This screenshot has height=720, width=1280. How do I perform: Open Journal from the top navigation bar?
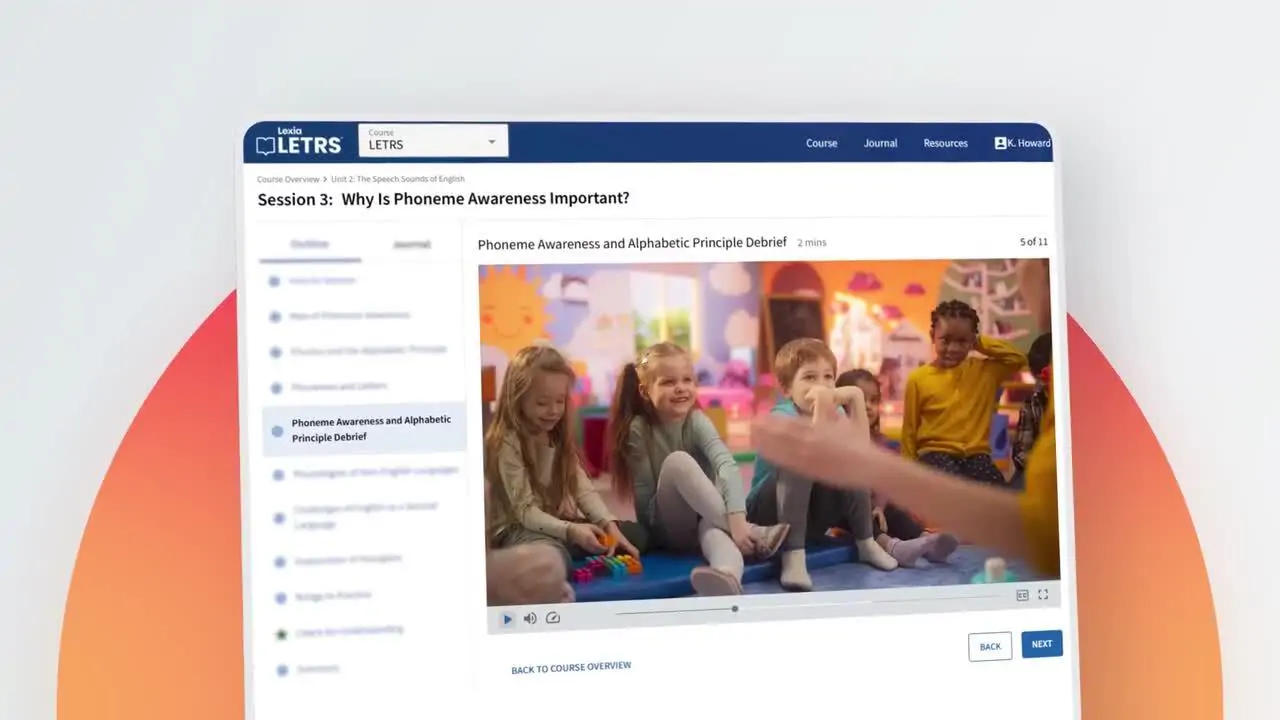click(880, 143)
